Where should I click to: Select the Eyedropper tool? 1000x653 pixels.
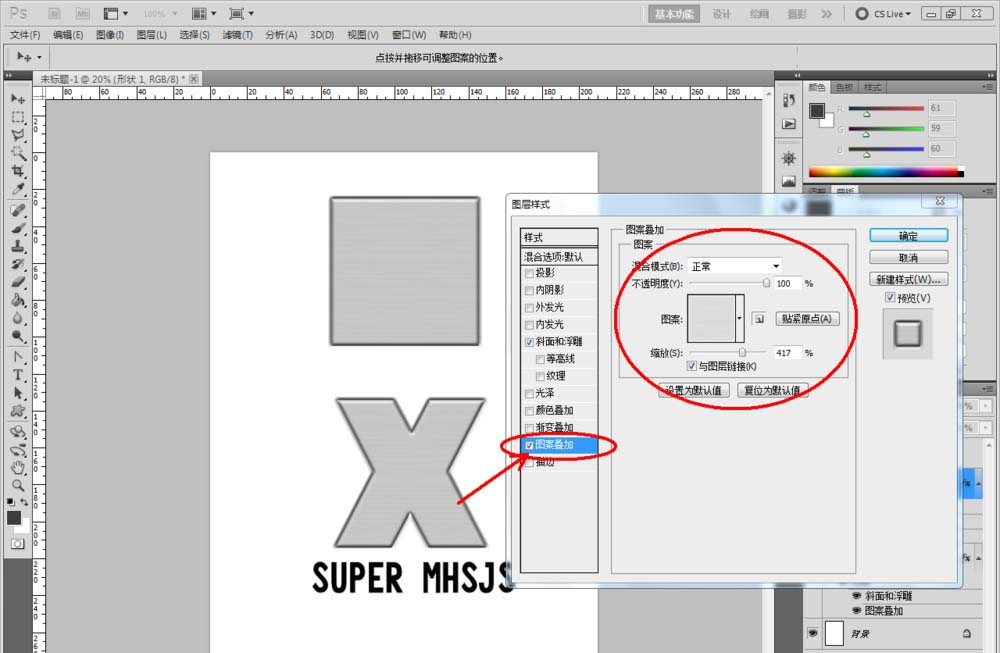point(18,189)
